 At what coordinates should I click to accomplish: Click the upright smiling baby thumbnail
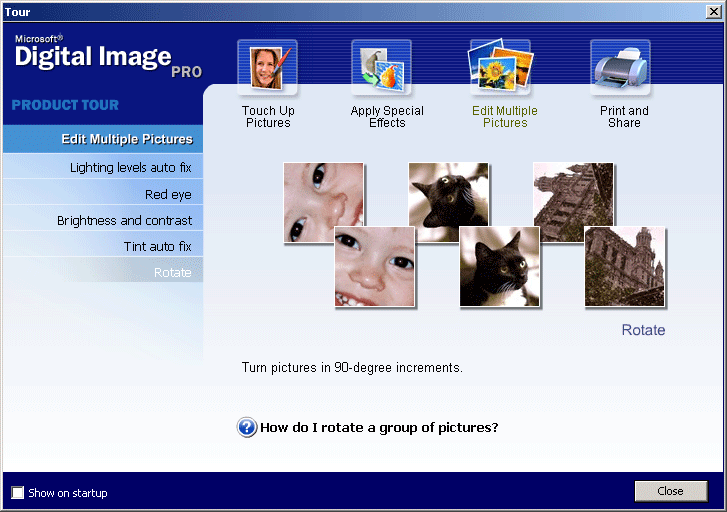[375, 267]
